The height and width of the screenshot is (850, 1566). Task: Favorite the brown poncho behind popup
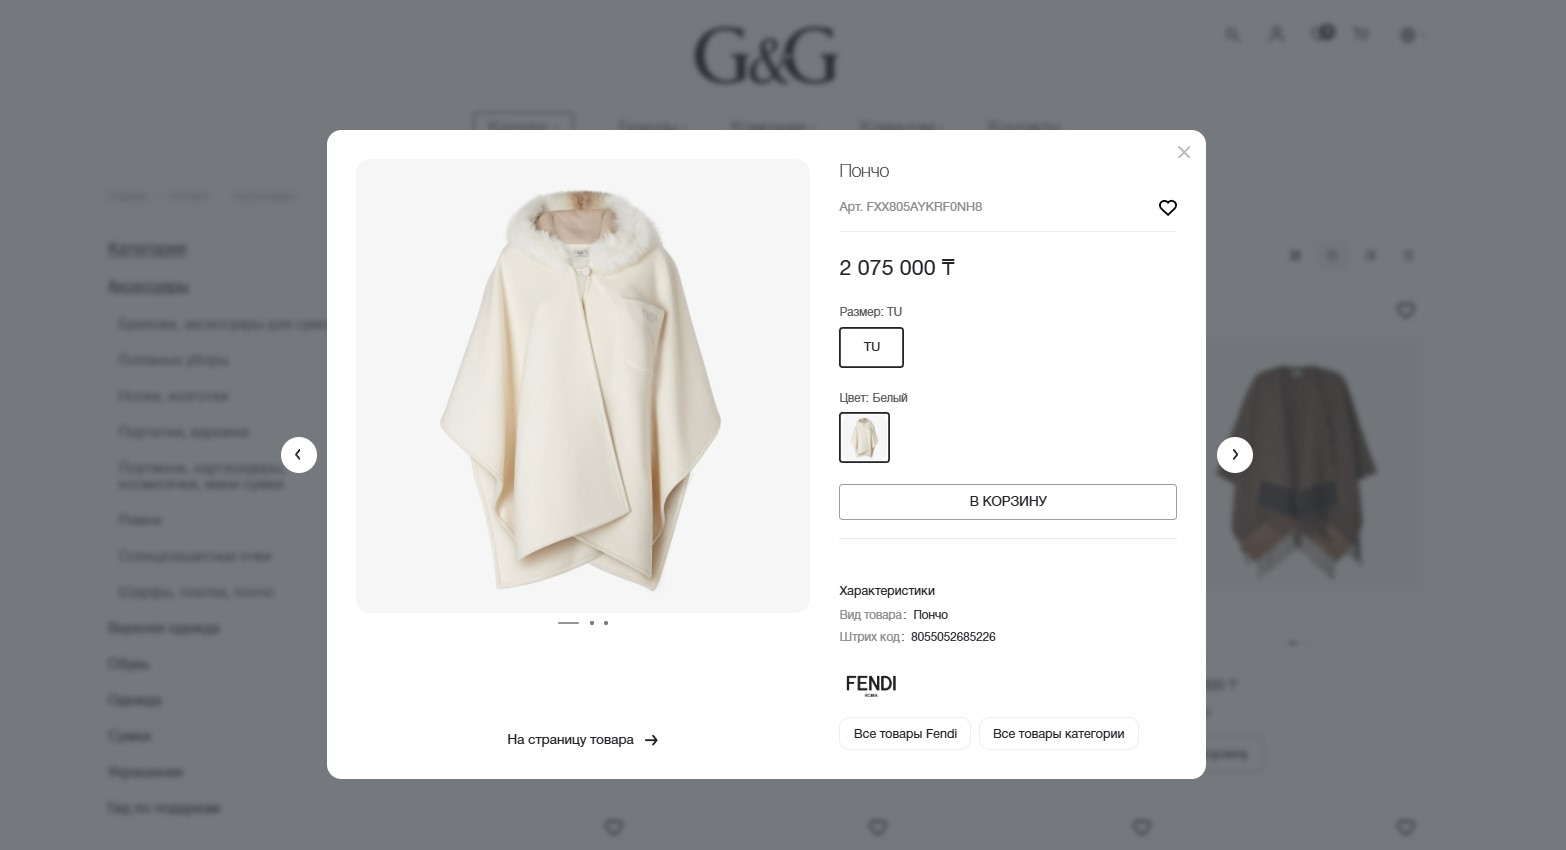pos(1405,311)
